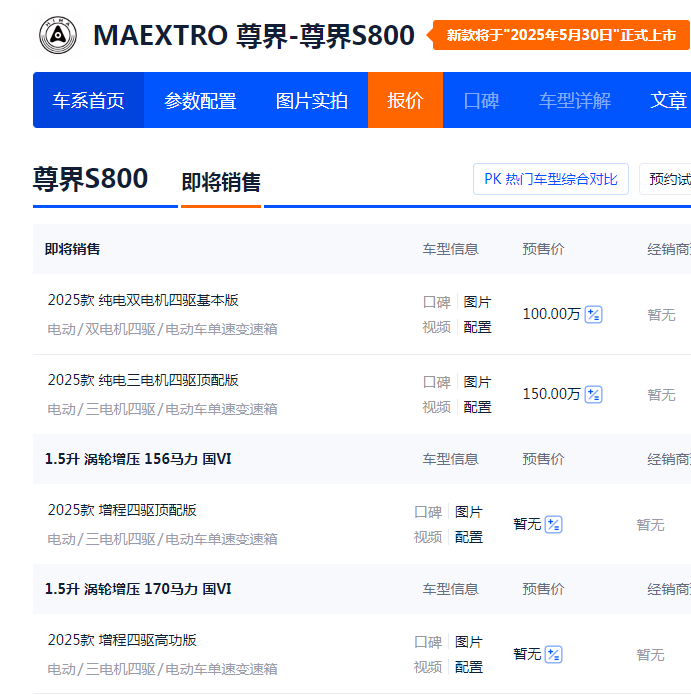This screenshot has height=695, width=691.
Task: Open price calculator for 150.00万 model
Action: tap(594, 394)
